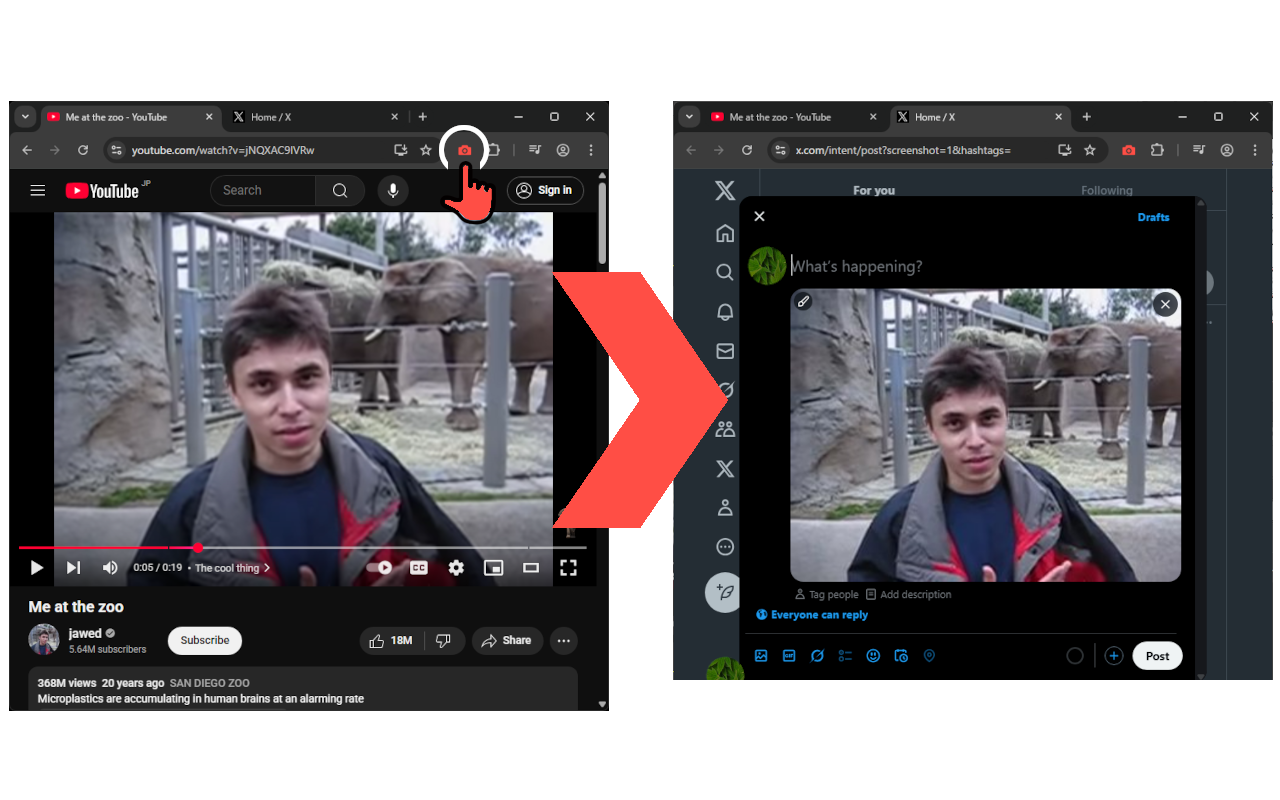Click the red camera screenshot extension icon
The image size is (1280, 800).
pyautogui.click(x=465, y=150)
